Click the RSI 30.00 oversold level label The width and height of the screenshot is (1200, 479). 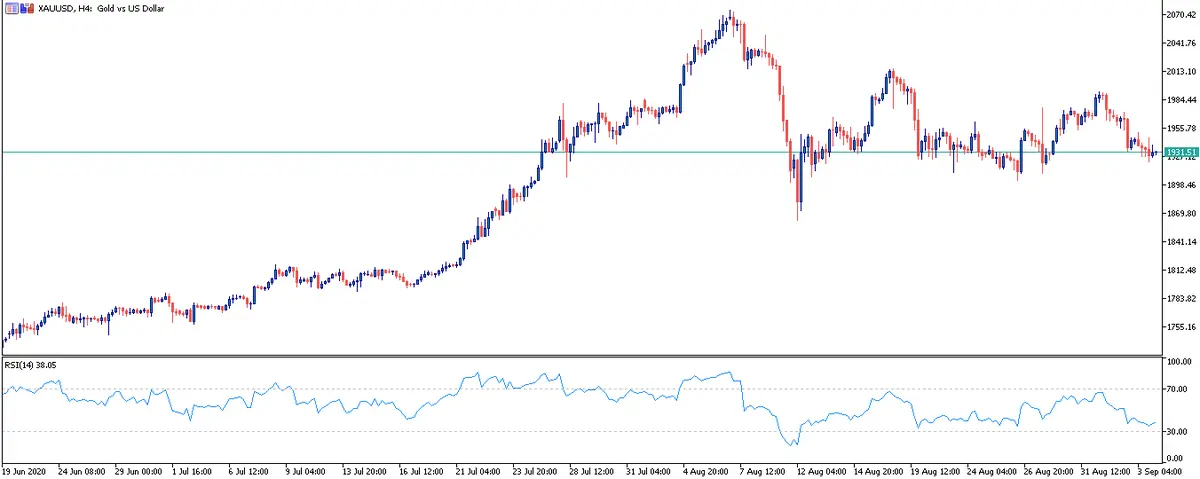[1179, 431]
